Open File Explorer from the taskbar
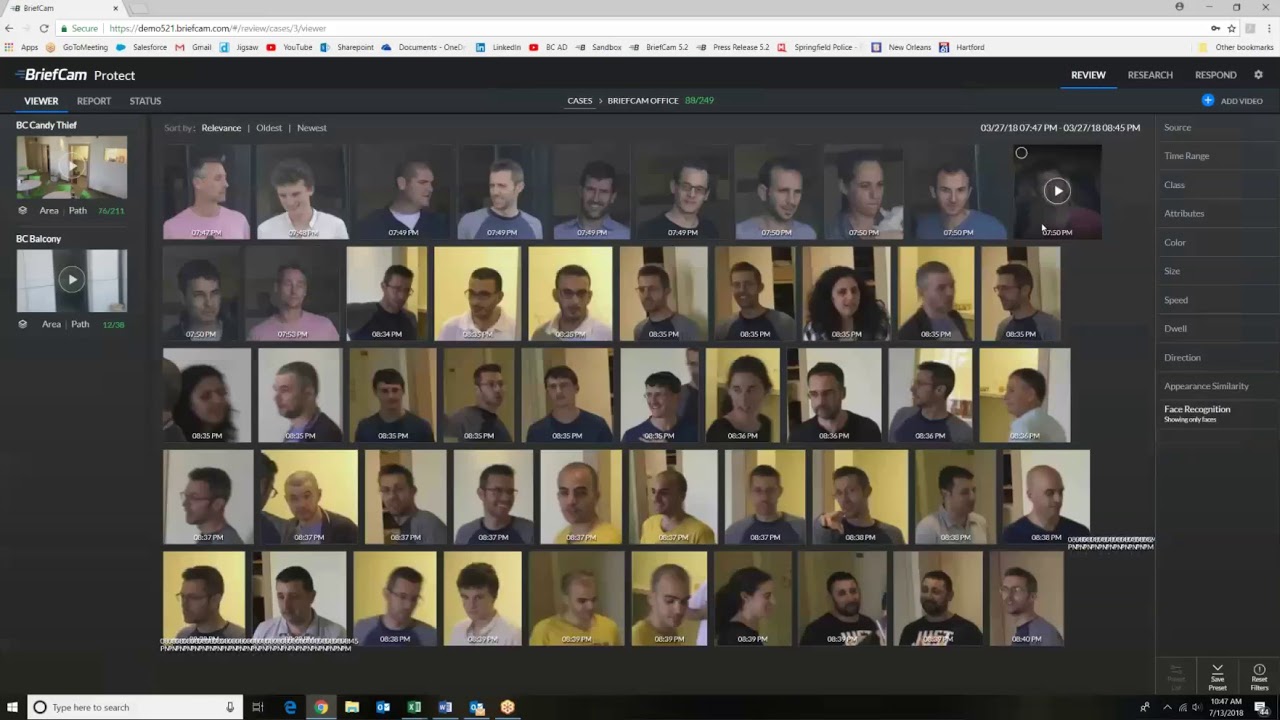 (352, 707)
